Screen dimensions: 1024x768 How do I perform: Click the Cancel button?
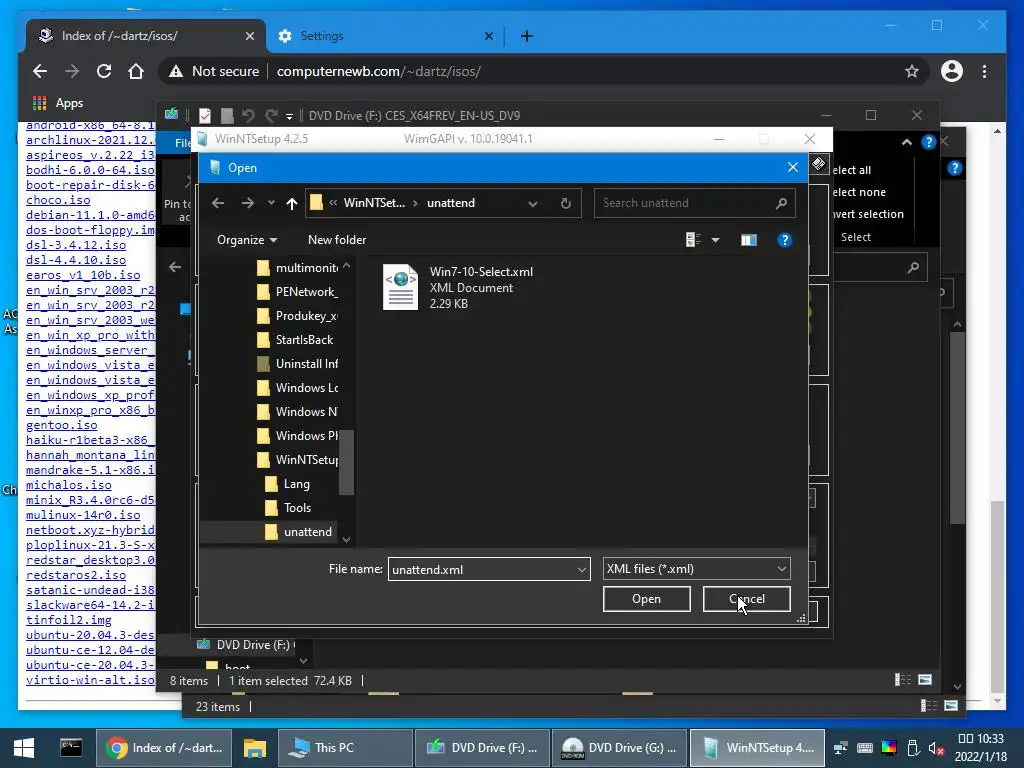[746, 599]
